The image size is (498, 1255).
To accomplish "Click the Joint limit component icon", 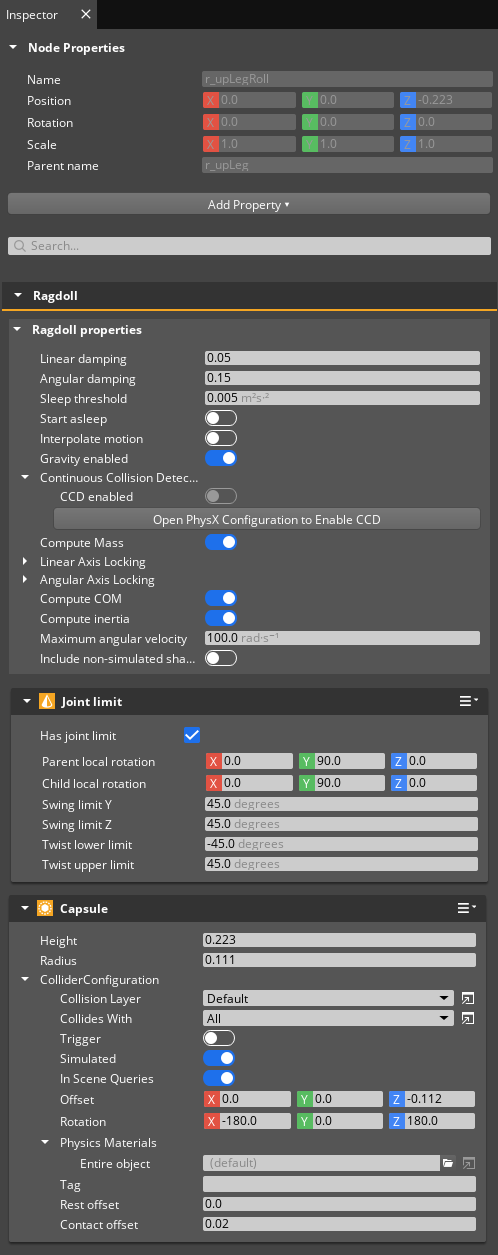I will pos(45,702).
